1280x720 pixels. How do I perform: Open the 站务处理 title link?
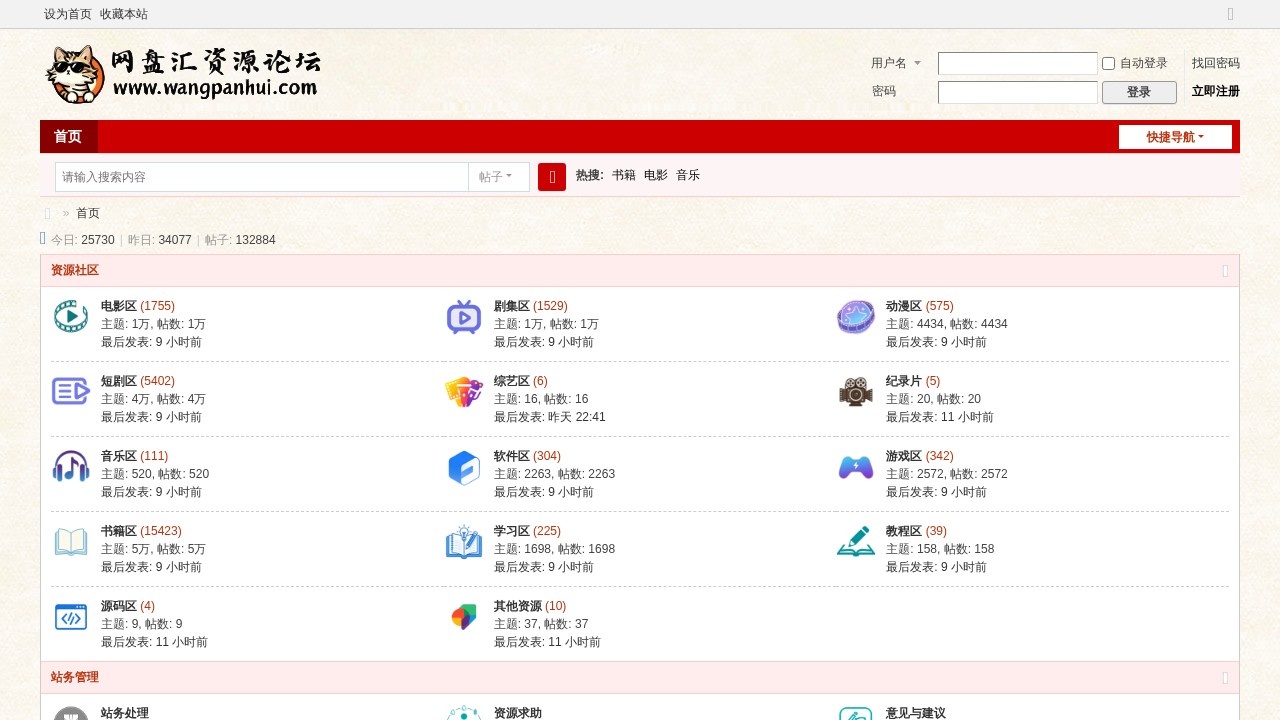pyautogui.click(x=125, y=713)
